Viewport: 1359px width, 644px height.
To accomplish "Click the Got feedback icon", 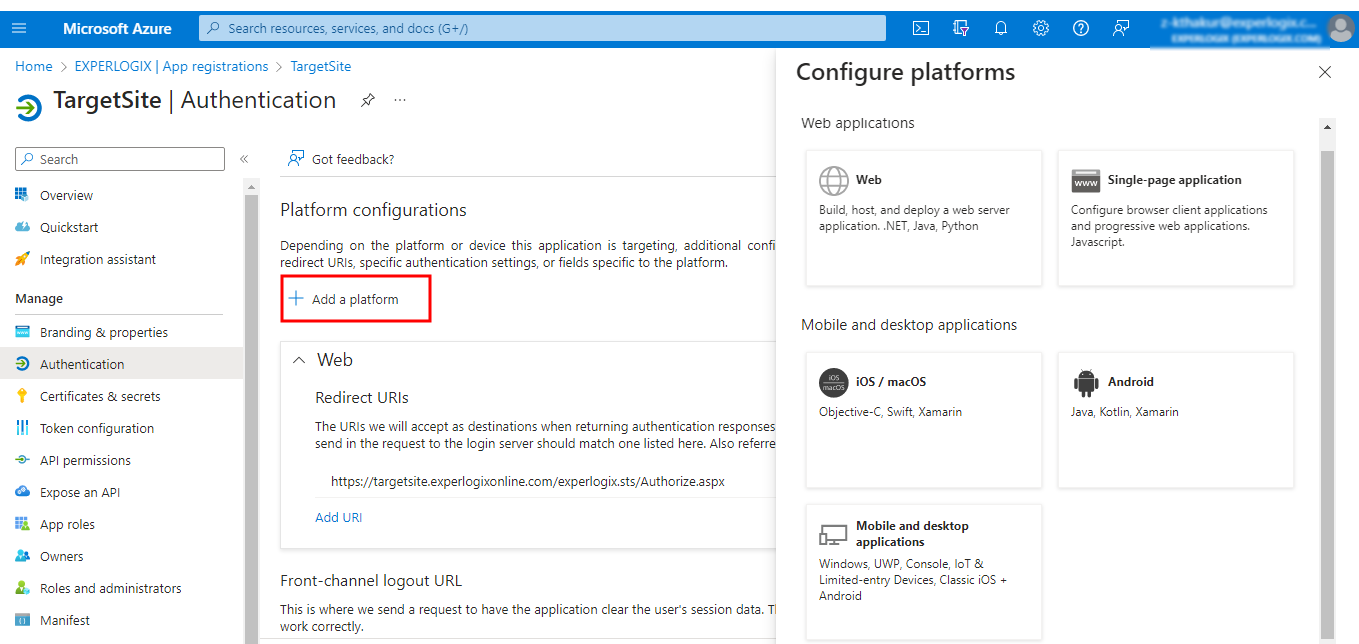I will 295,158.
